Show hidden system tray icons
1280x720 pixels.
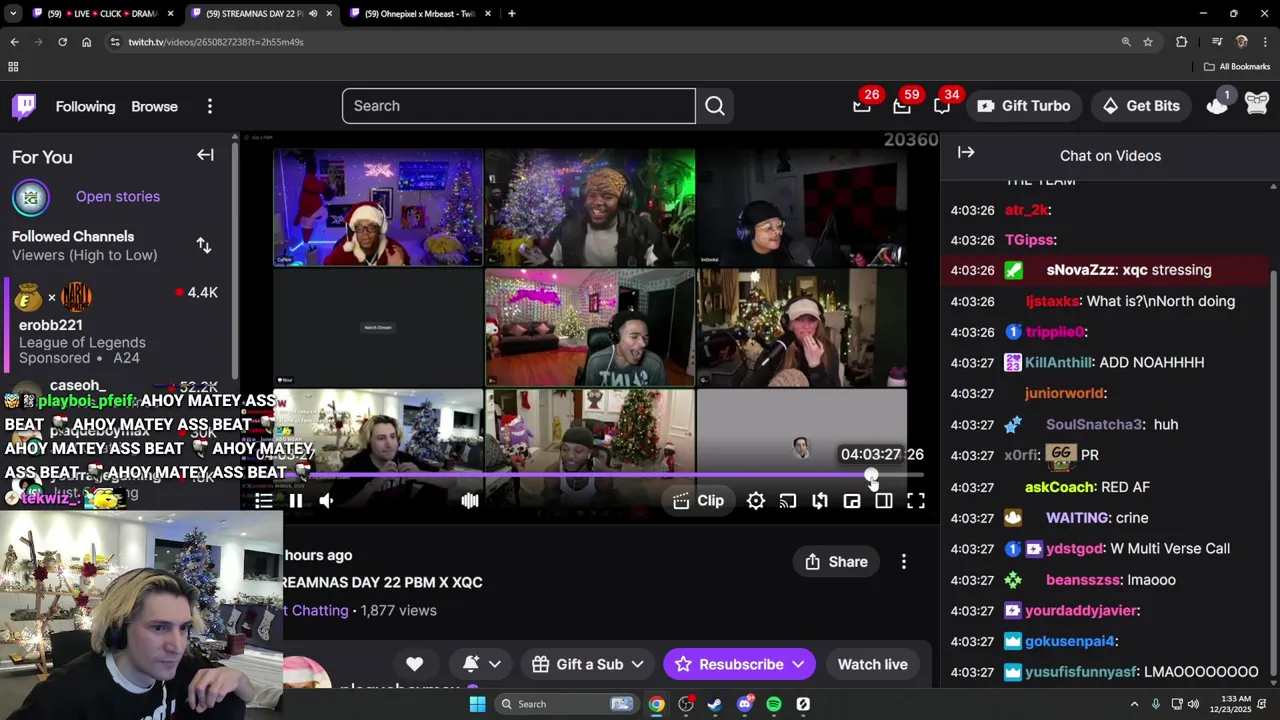pos(1134,704)
